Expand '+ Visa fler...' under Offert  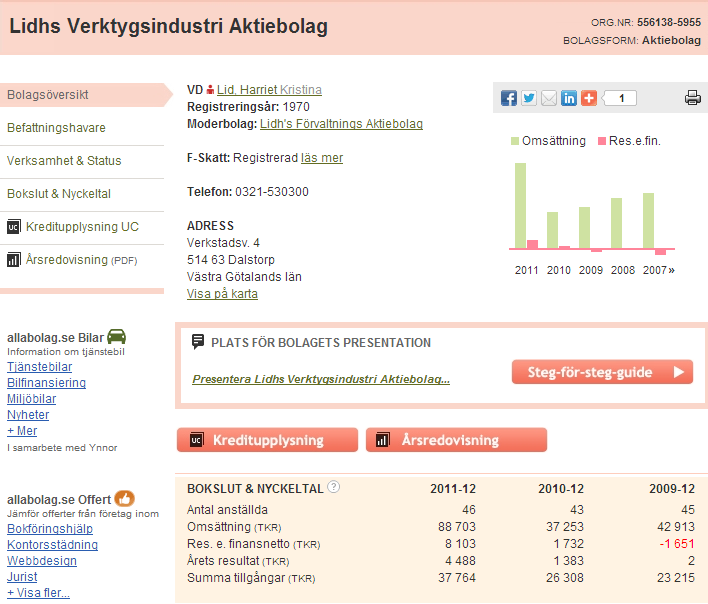click(38, 593)
